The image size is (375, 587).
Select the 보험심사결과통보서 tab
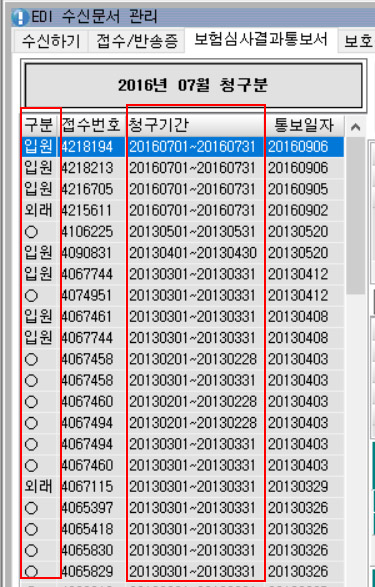(261, 40)
